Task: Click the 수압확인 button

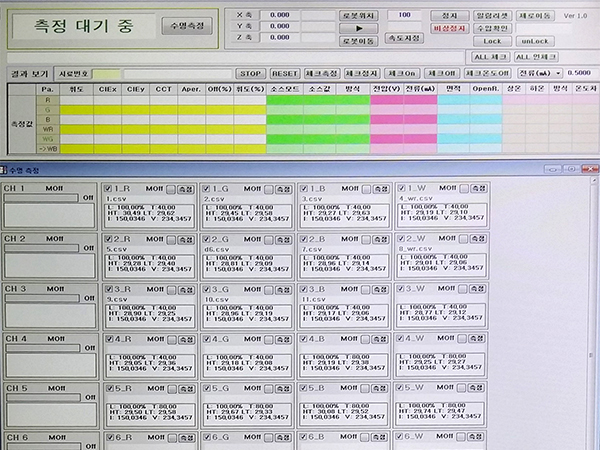Action: 492,28
